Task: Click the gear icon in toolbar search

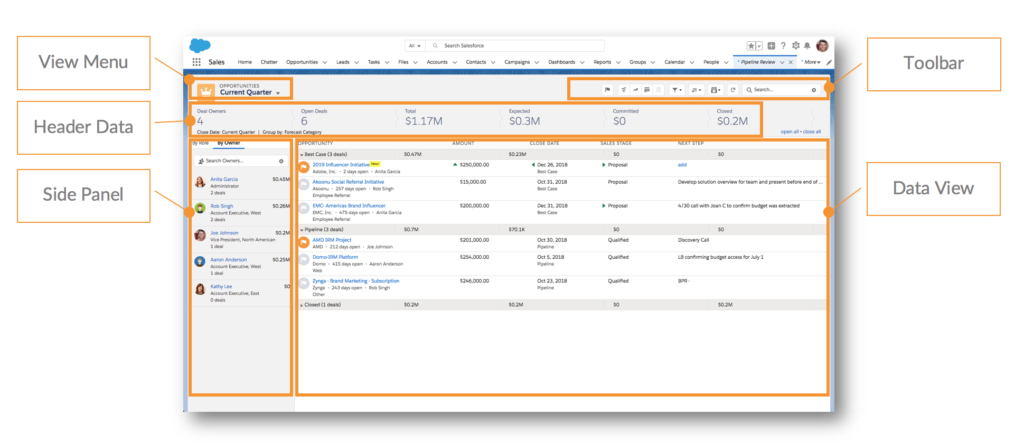Action: (814, 90)
